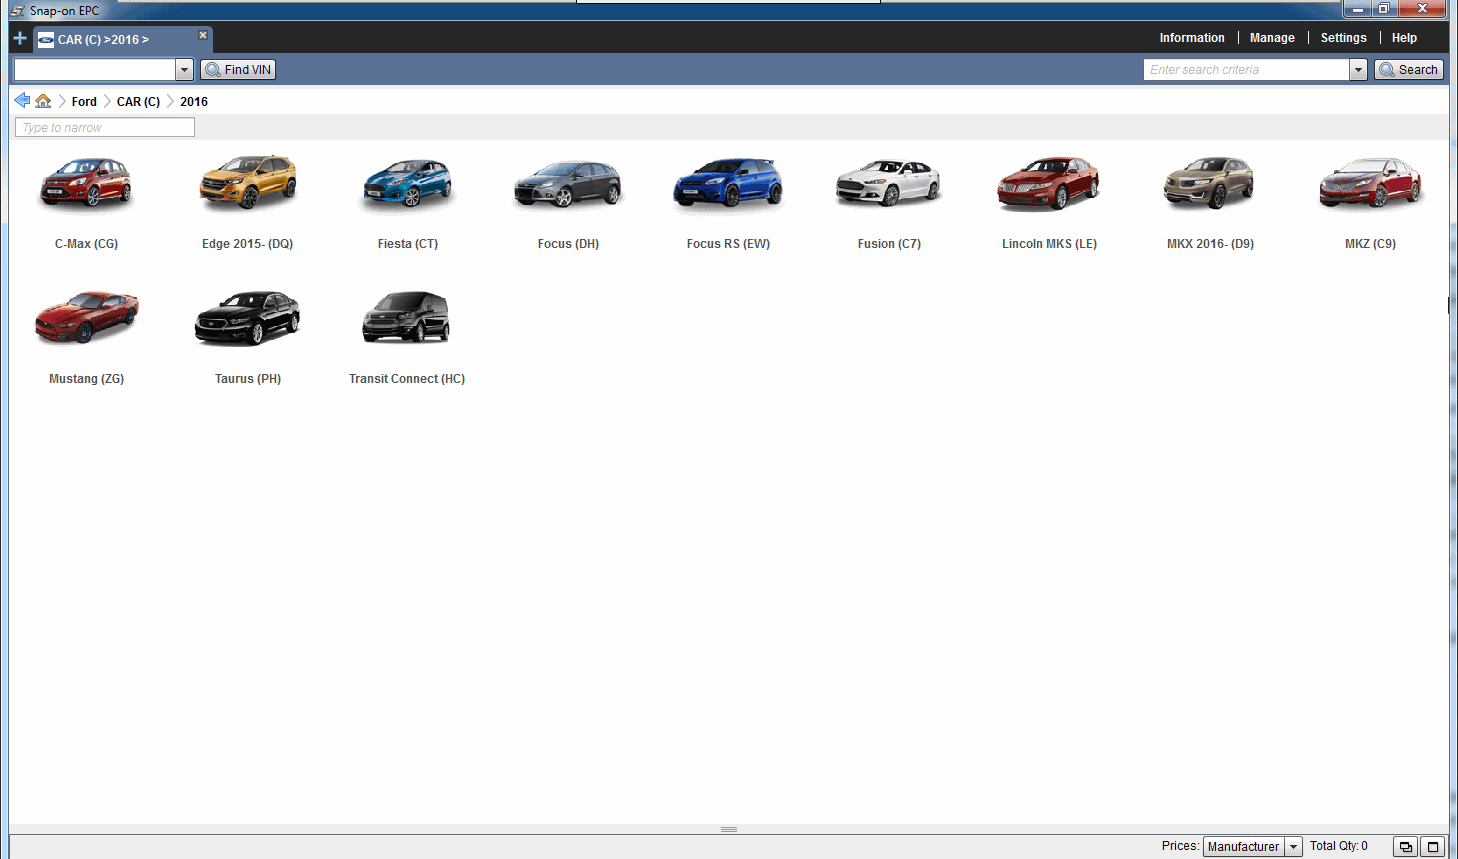Click the maximize panel icon in status bar
The image size is (1458, 859).
coord(1433,847)
